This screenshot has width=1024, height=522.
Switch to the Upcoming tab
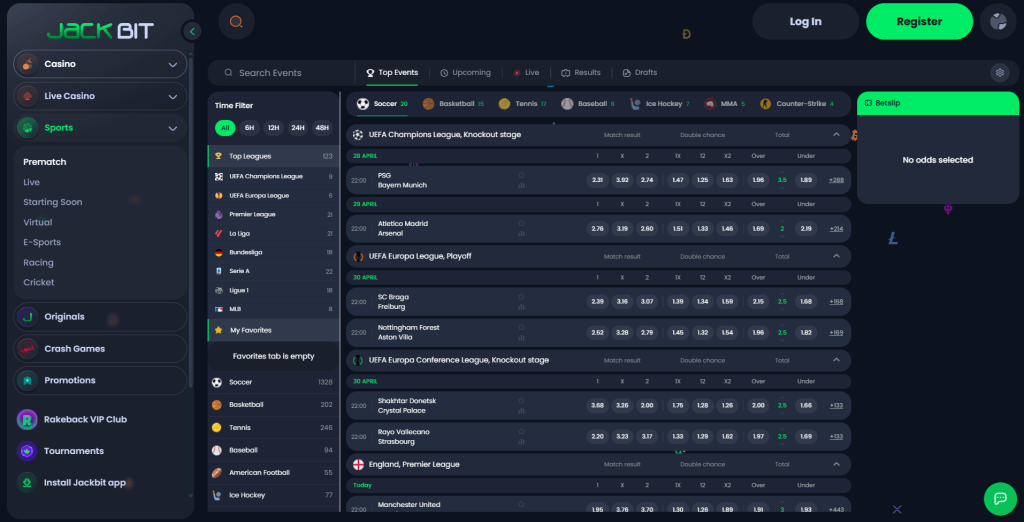coord(465,73)
